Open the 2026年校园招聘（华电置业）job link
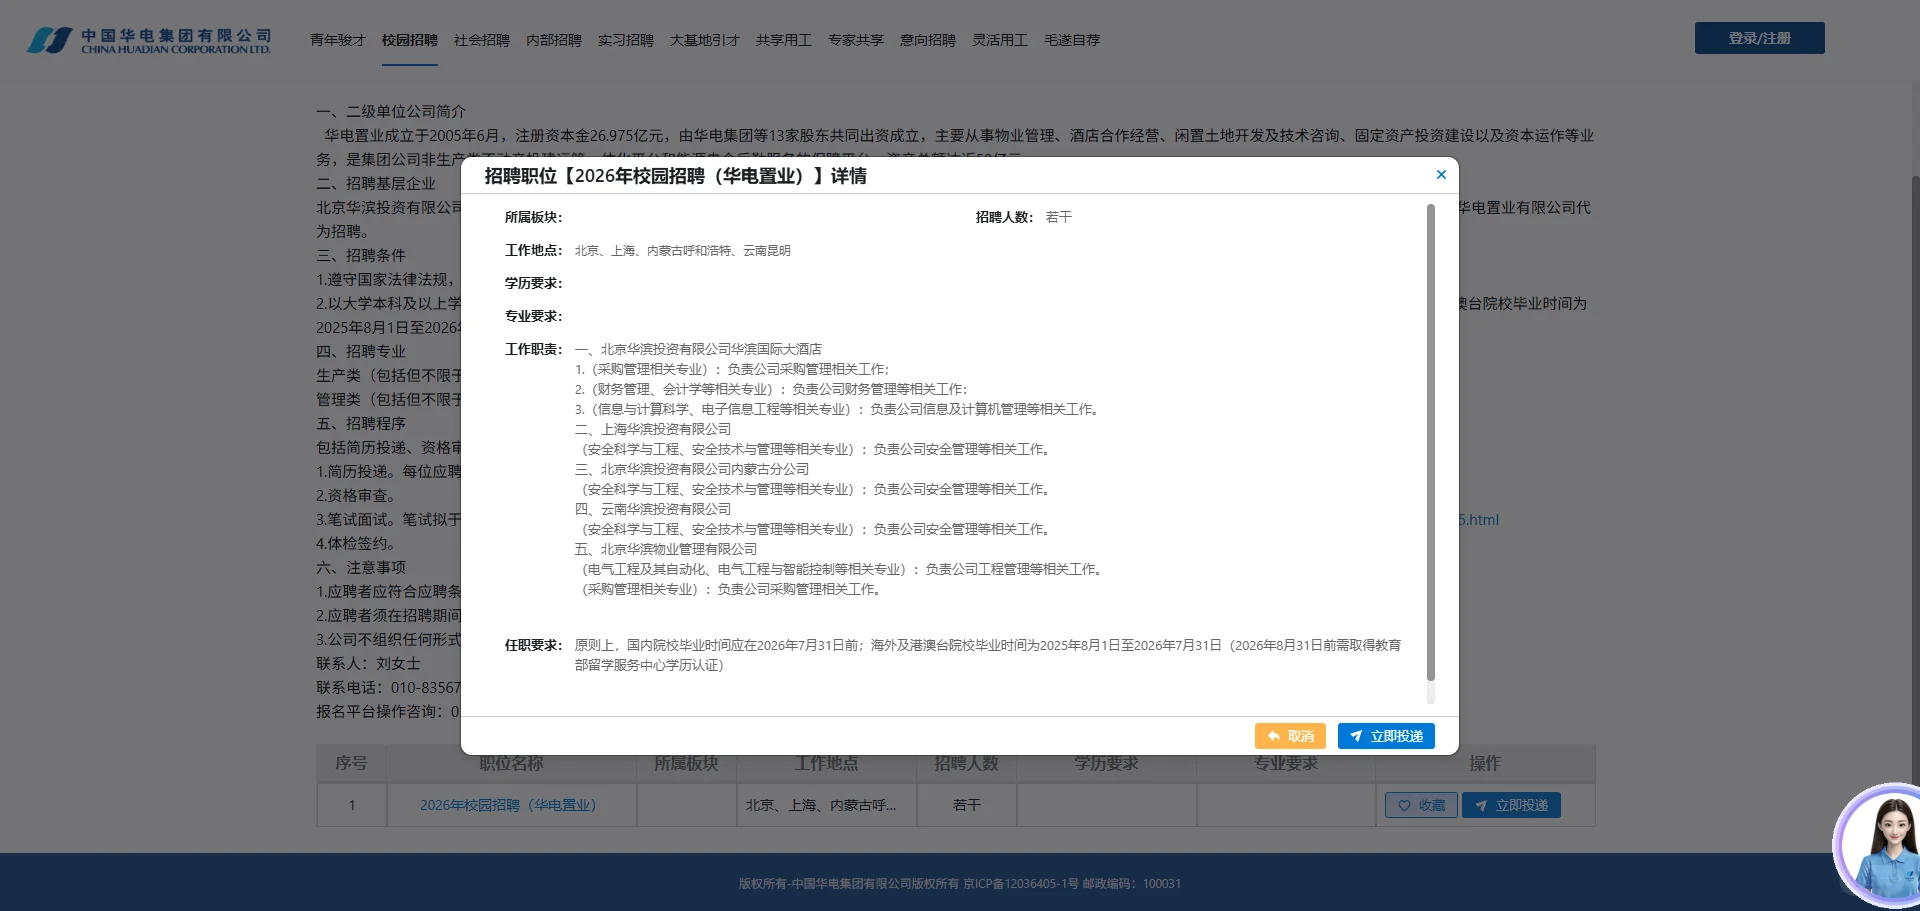 pyautogui.click(x=508, y=805)
